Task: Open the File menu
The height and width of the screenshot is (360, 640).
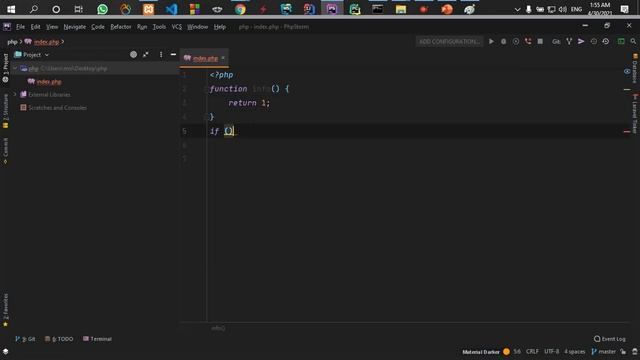Action: click(x=20, y=27)
